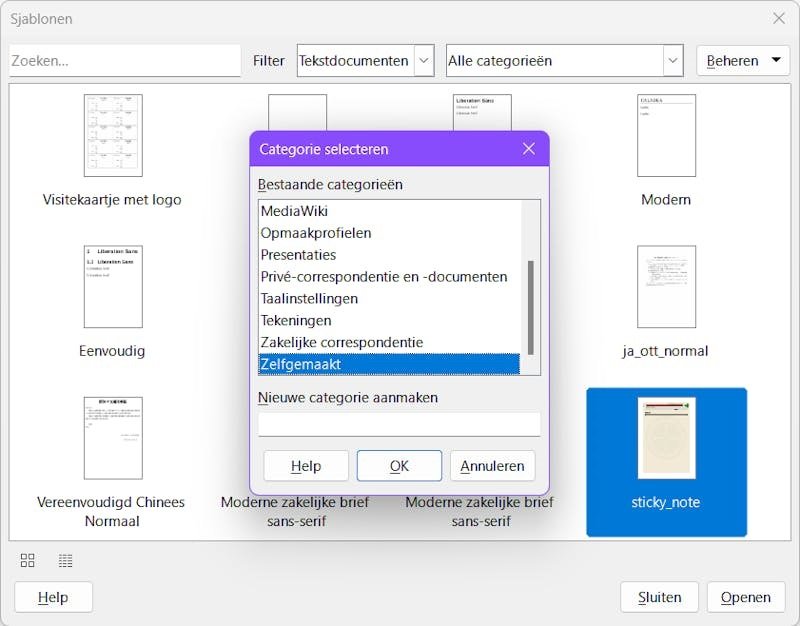
Task: Open the Beheren menu button
Action: 743,61
